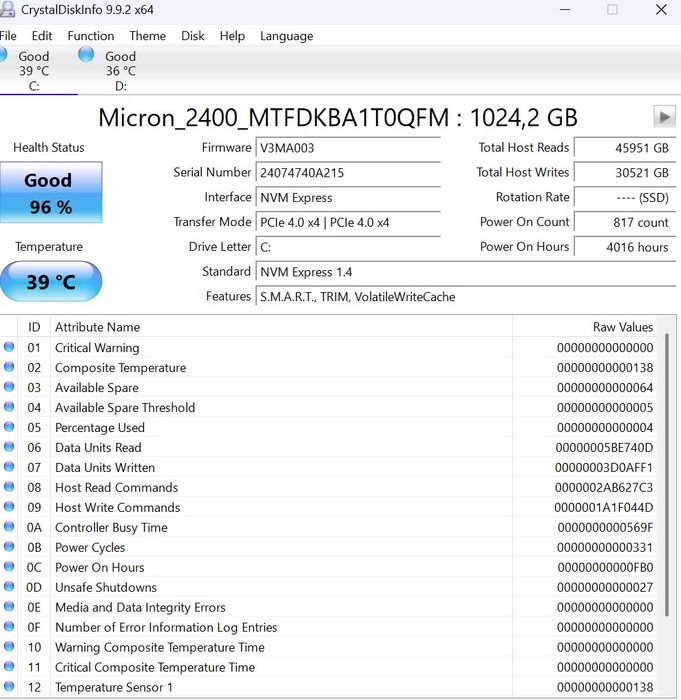Open the Disk menu
The image size is (681, 700).
point(192,36)
